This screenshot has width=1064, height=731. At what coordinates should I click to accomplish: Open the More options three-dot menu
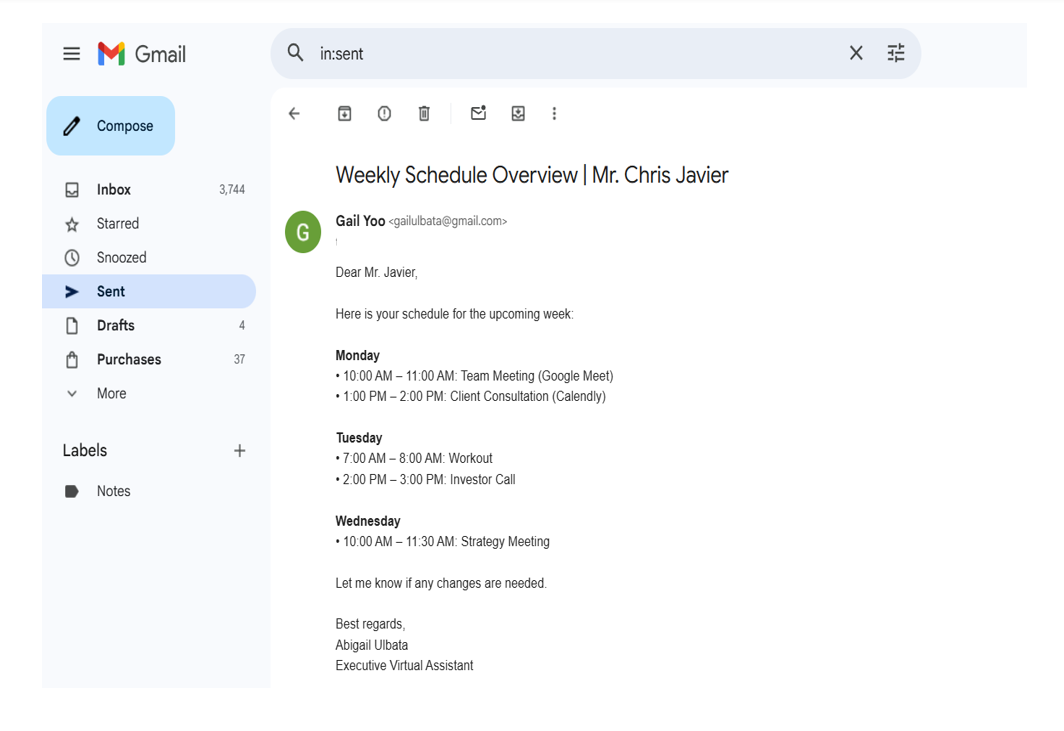[x=554, y=113]
